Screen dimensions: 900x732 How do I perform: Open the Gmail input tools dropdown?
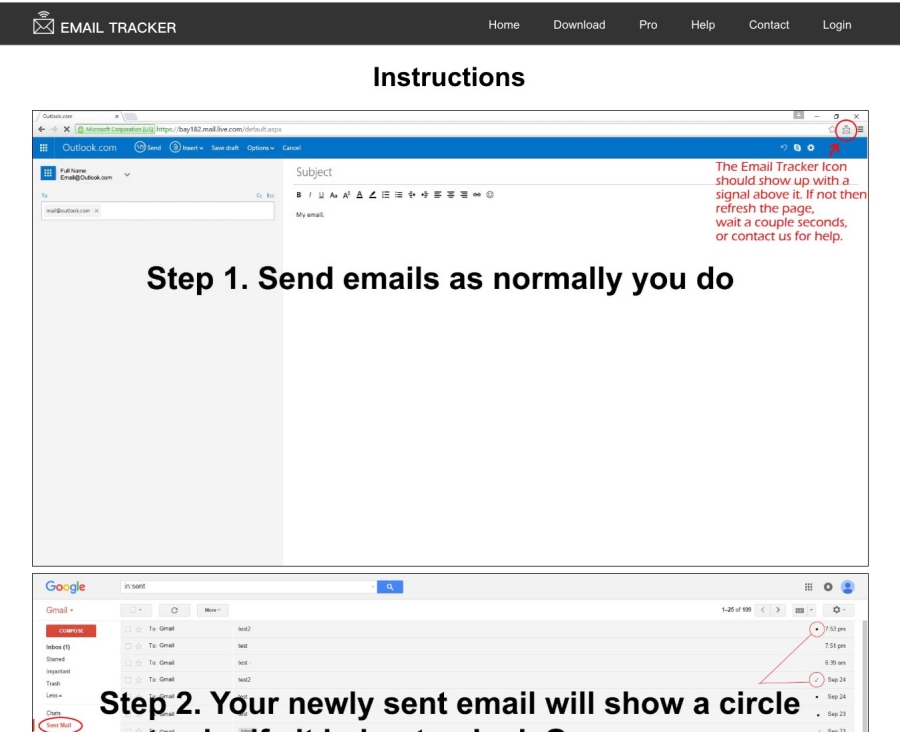(x=804, y=610)
